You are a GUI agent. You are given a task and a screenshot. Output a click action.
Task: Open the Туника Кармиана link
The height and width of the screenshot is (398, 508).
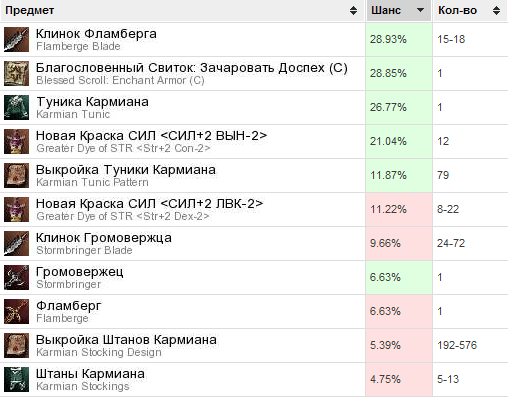[92, 102]
